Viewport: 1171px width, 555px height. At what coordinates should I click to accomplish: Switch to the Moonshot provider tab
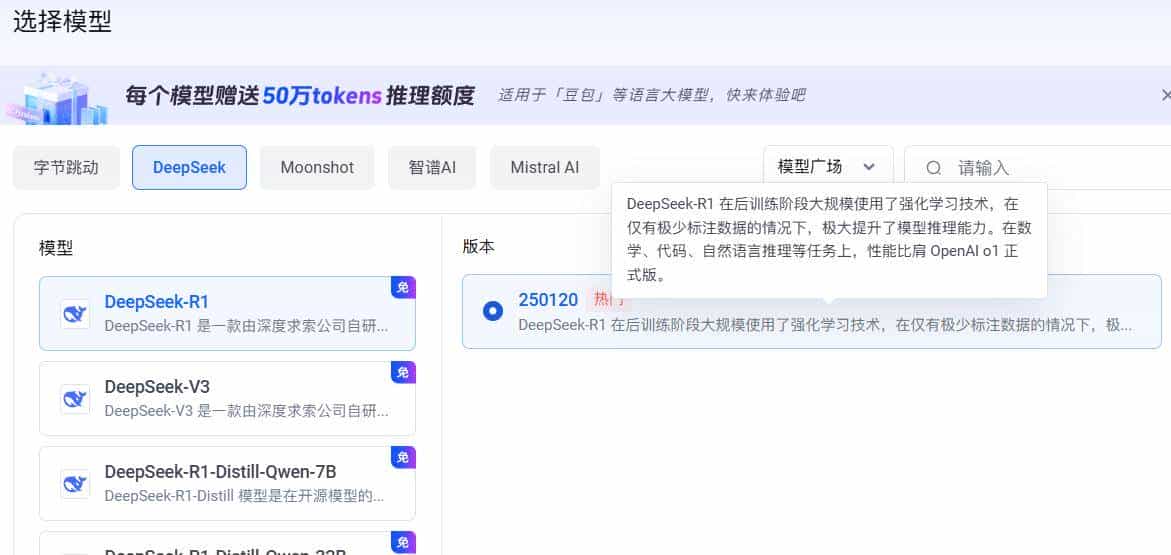[x=317, y=167]
